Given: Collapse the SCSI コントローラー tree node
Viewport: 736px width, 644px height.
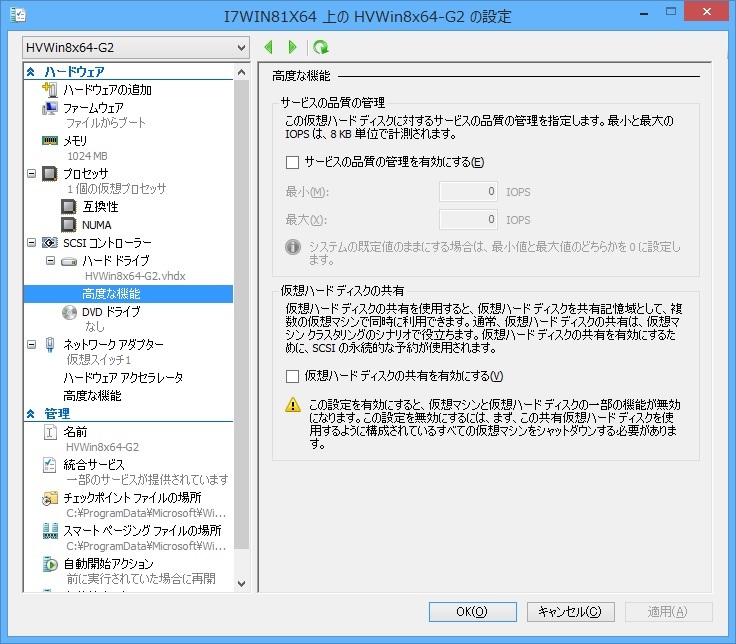Looking at the screenshot, I should (31, 243).
